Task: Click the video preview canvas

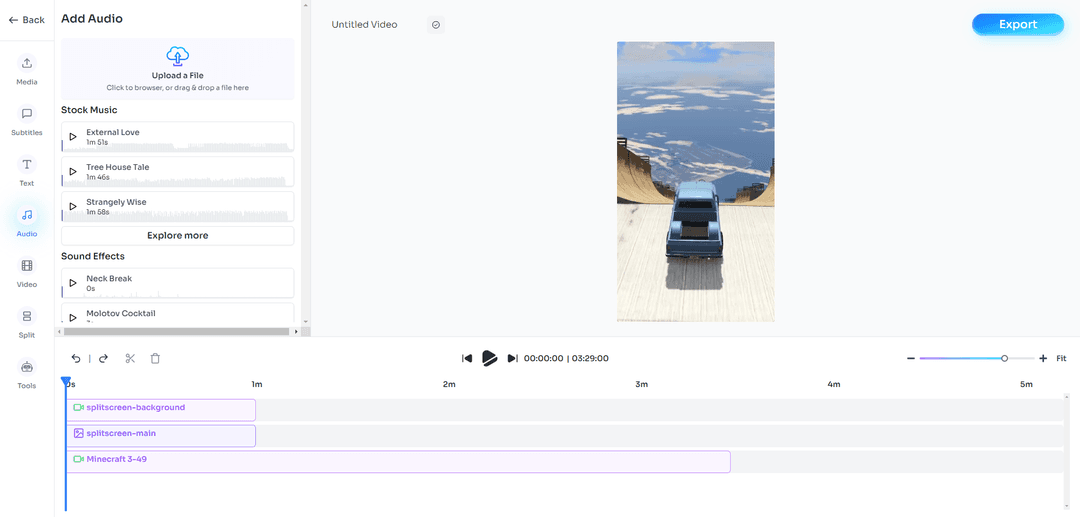Action: [696, 182]
